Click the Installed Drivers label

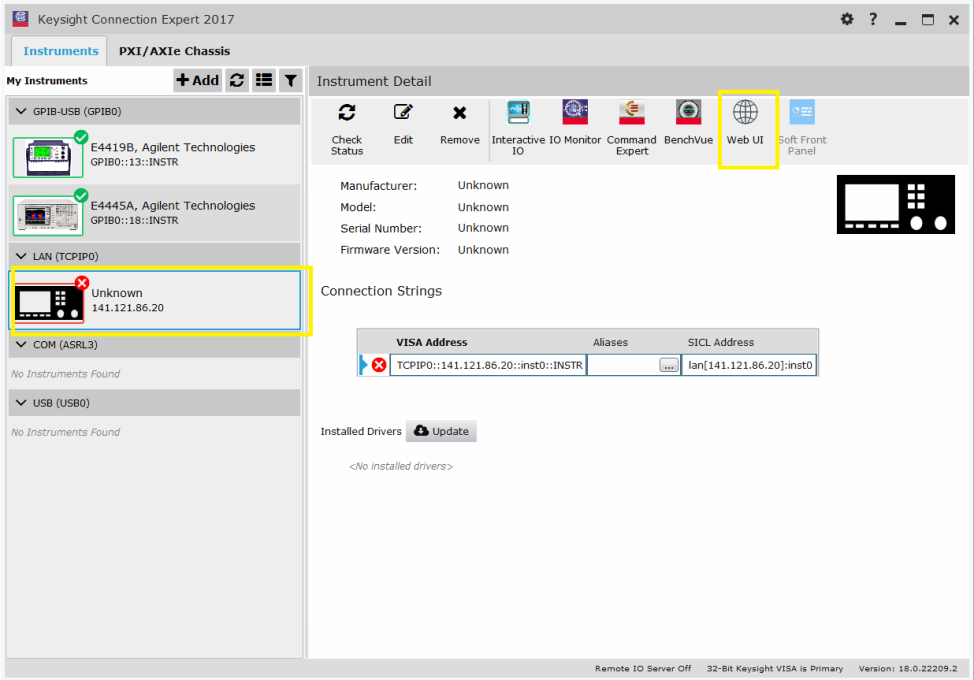(x=361, y=432)
